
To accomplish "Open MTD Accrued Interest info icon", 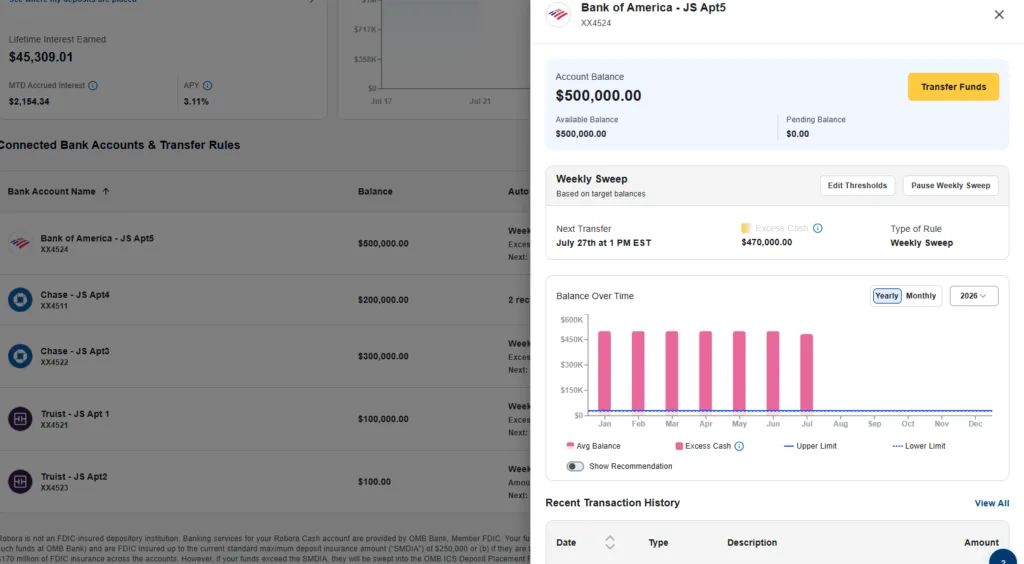I will [93, 86].
